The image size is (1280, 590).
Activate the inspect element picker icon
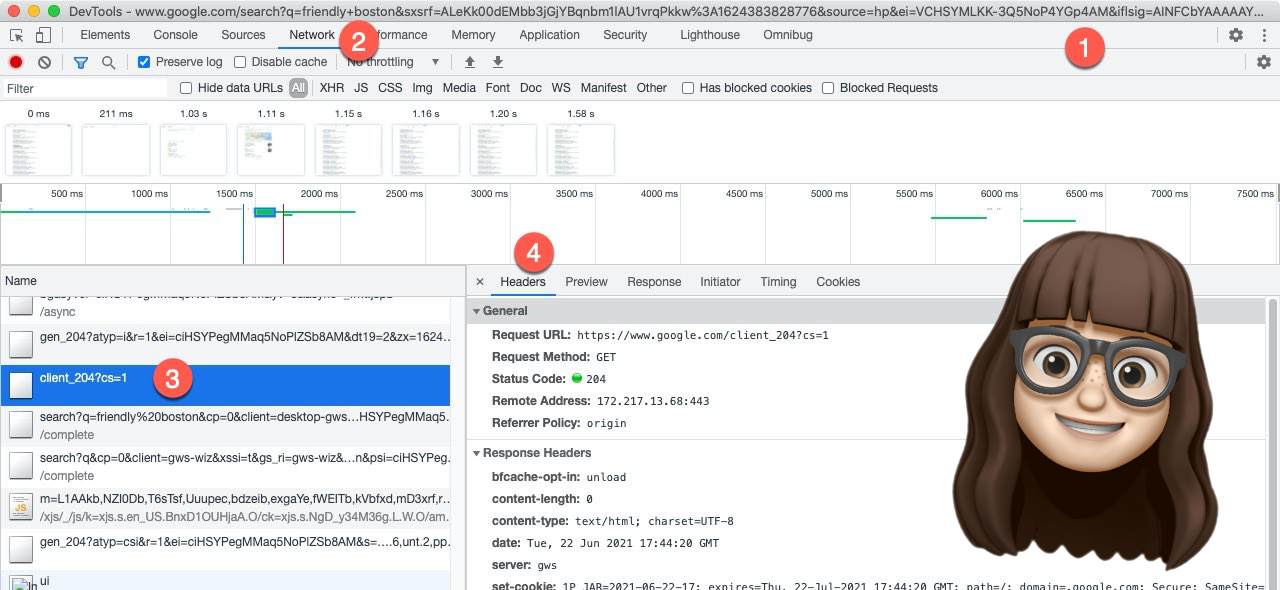17,35
